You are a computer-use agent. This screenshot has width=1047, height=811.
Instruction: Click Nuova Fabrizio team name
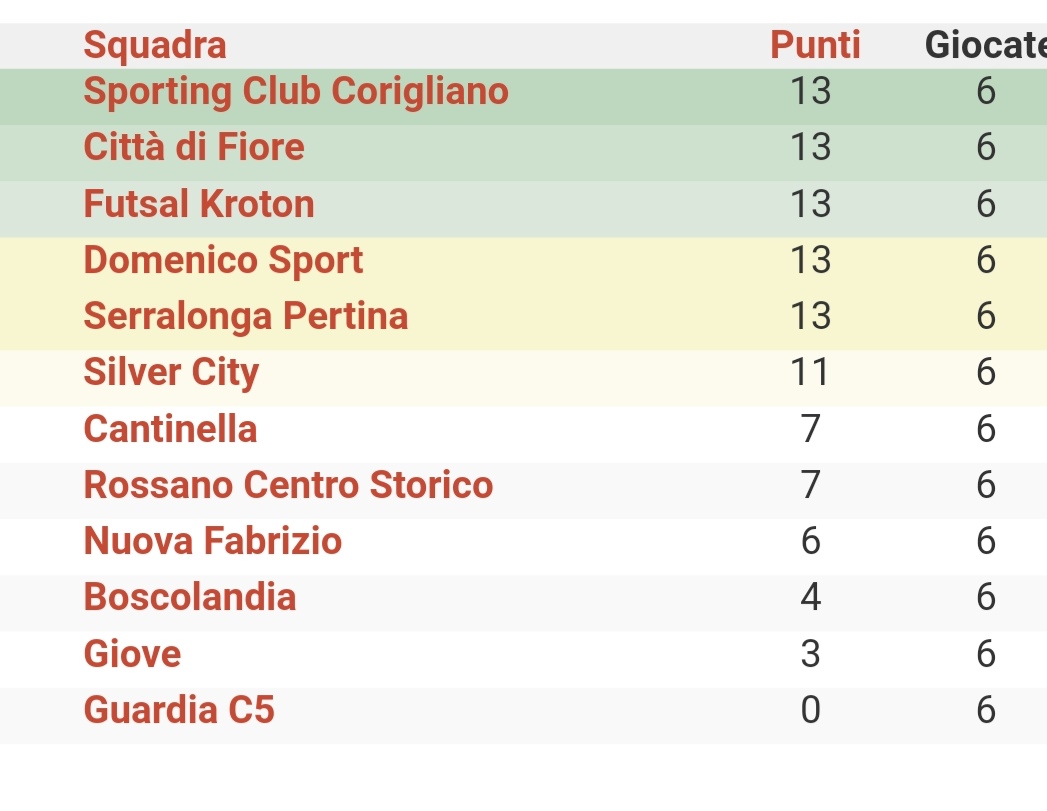(x=212, y=541)
